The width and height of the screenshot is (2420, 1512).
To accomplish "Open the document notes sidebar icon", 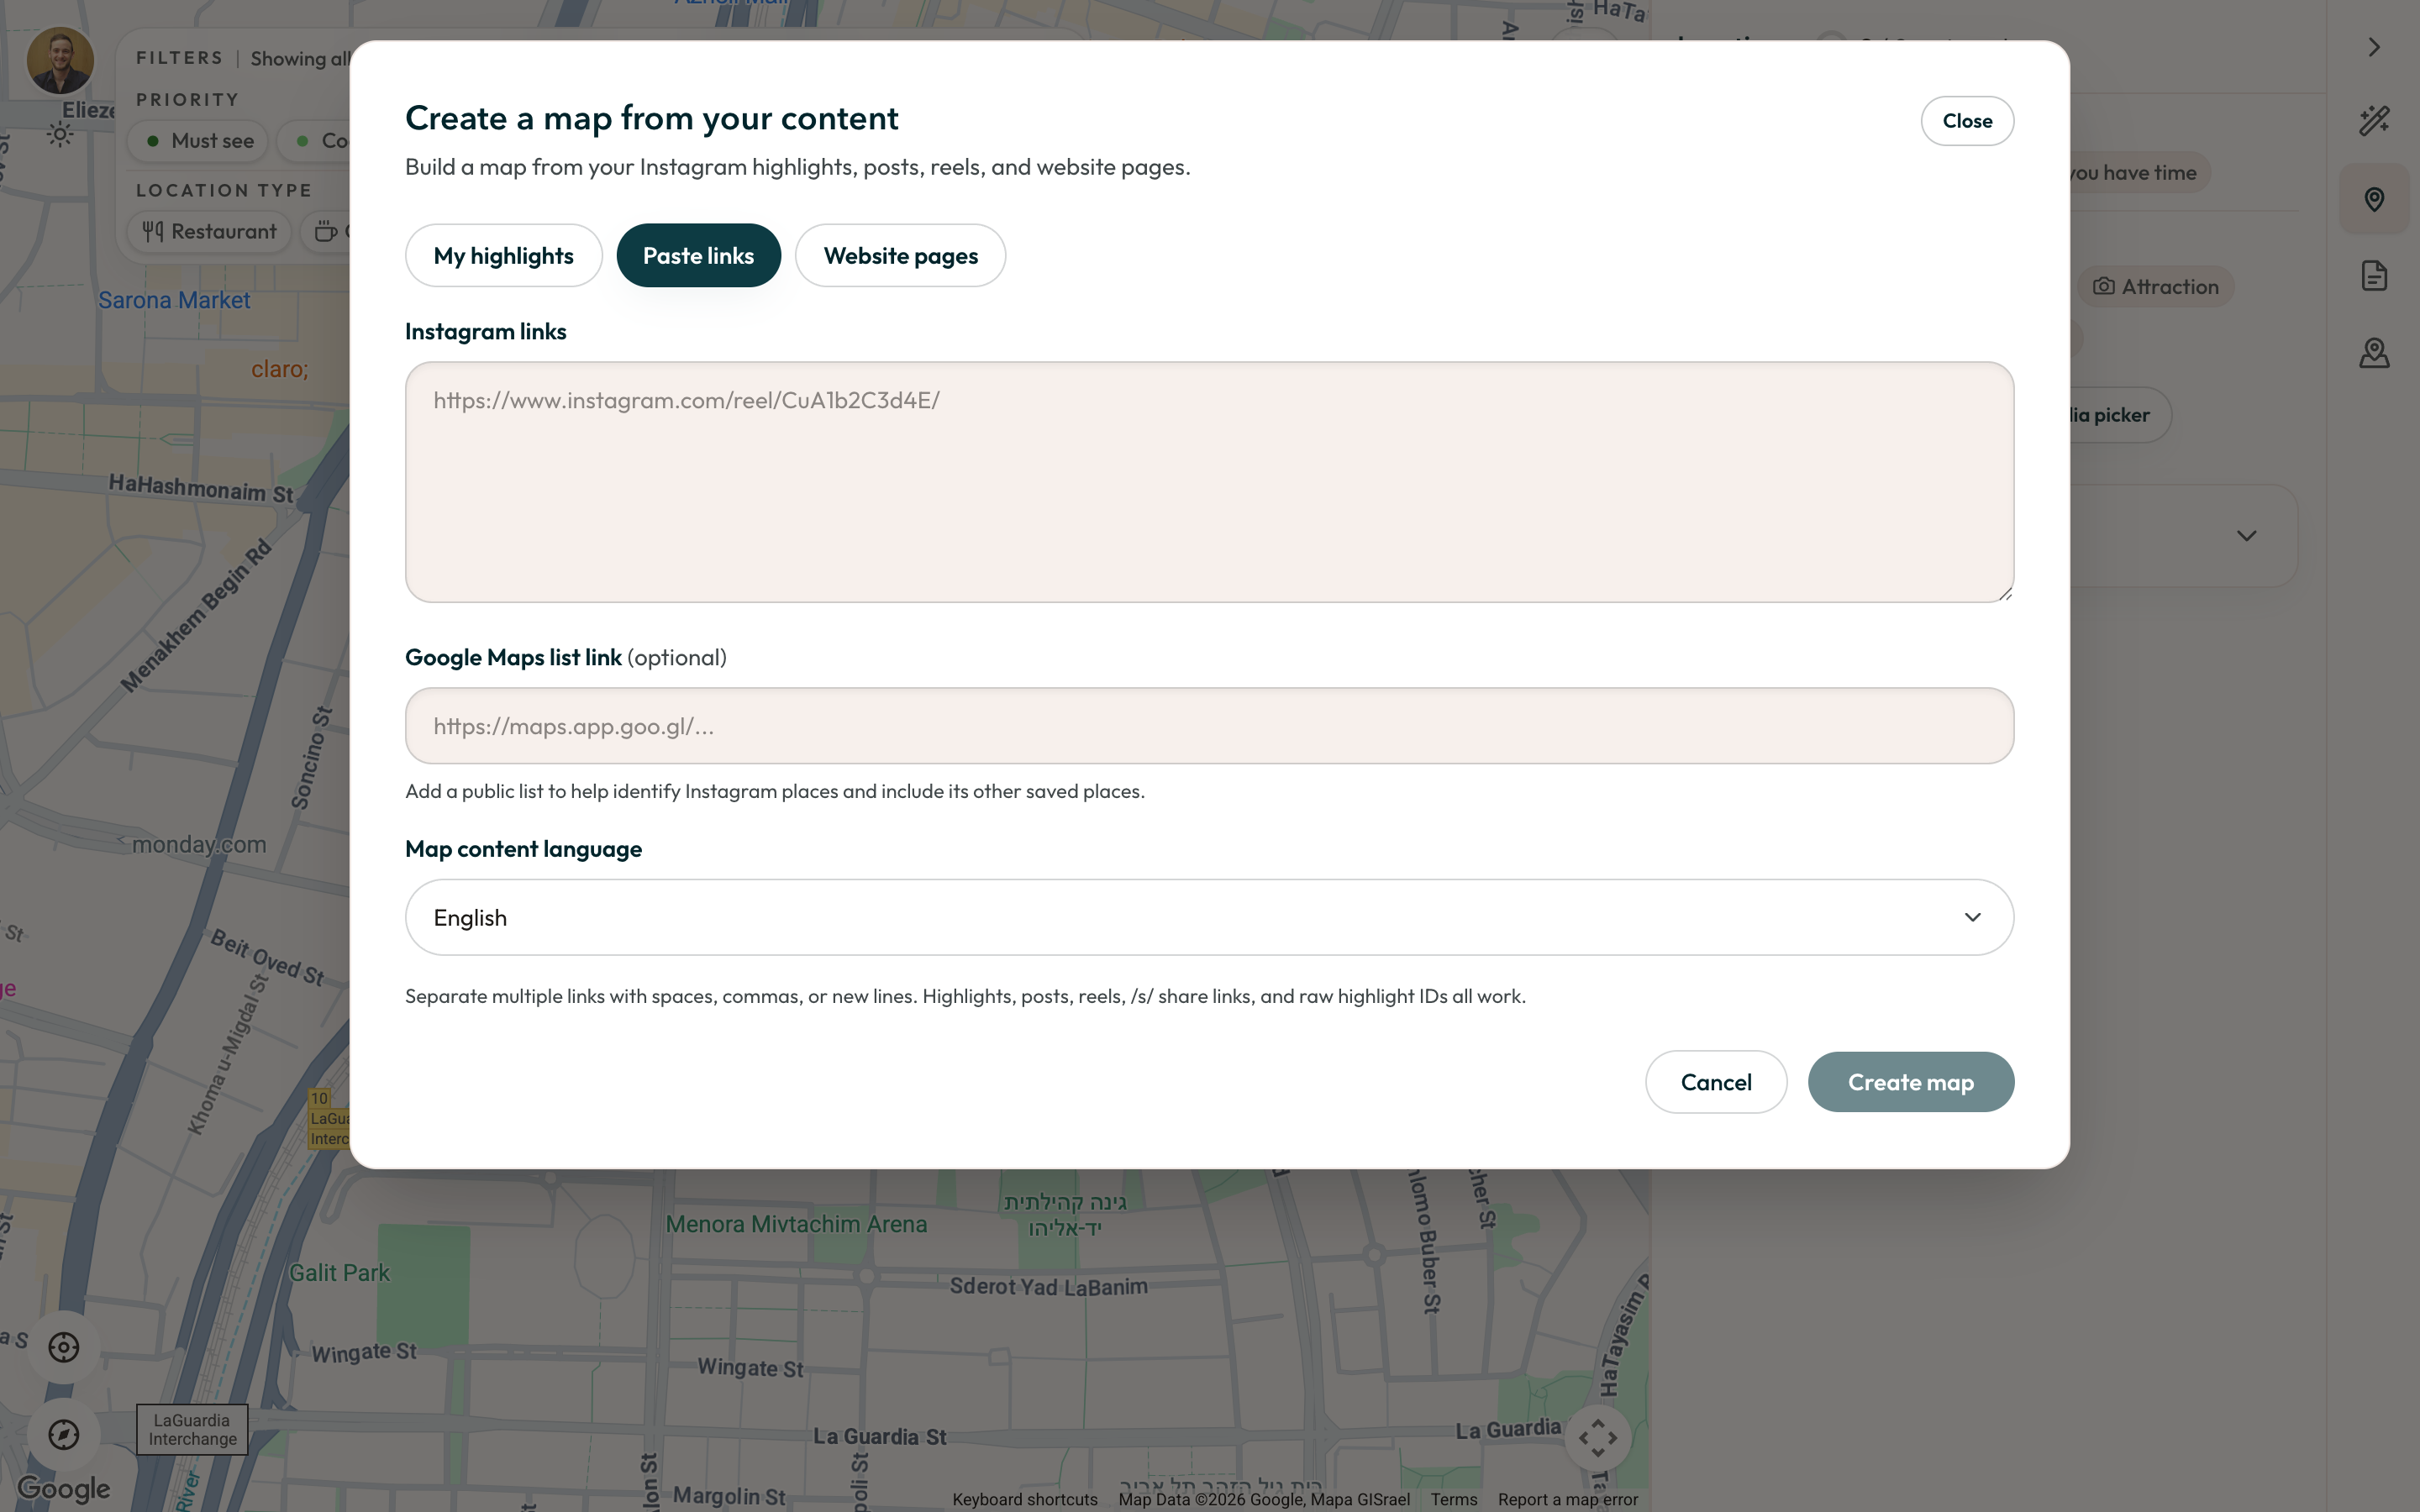I will (x=2373, y=276).
